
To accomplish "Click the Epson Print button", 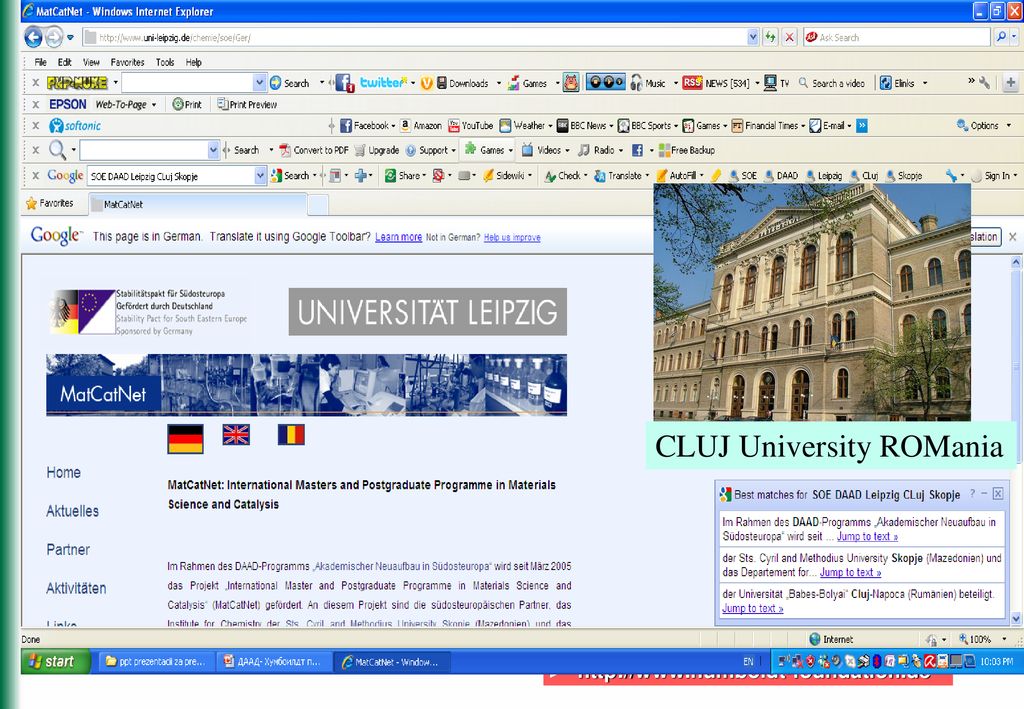I will tap(187, 104).
